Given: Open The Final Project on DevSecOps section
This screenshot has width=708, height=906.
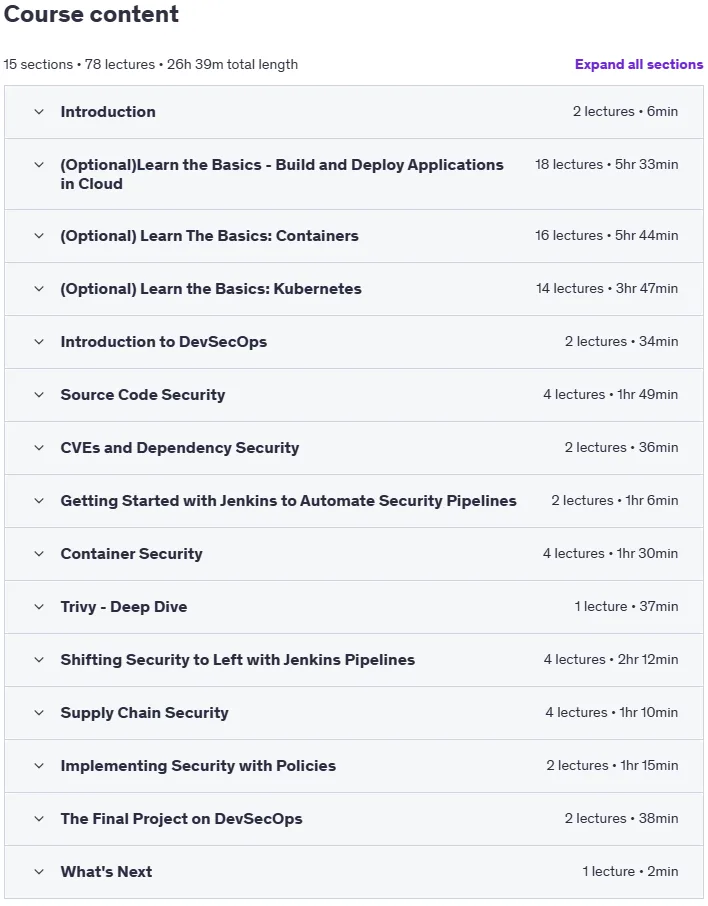Looking at the screenshot, I should pos(181,819).
